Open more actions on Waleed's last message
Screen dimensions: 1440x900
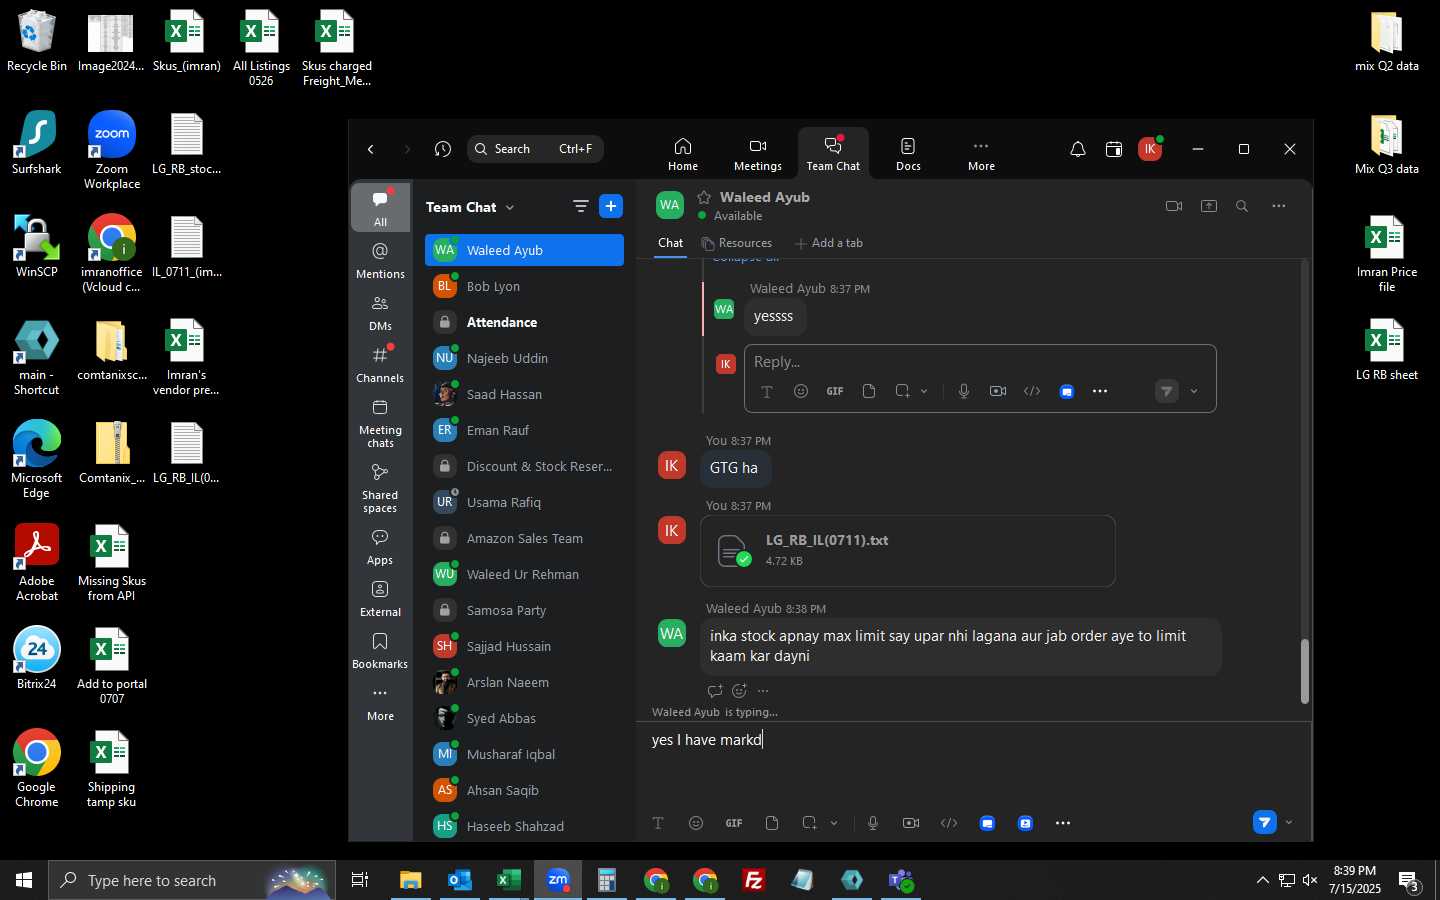coord(763,691)
